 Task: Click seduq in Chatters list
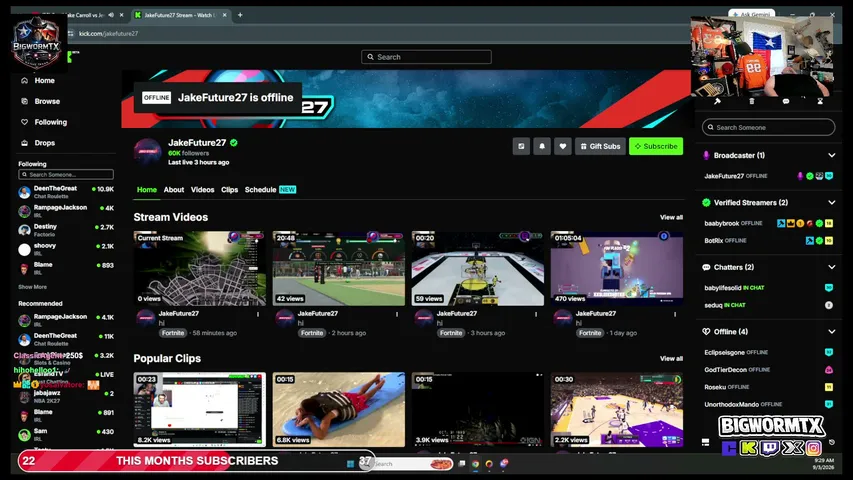point(713,305)
